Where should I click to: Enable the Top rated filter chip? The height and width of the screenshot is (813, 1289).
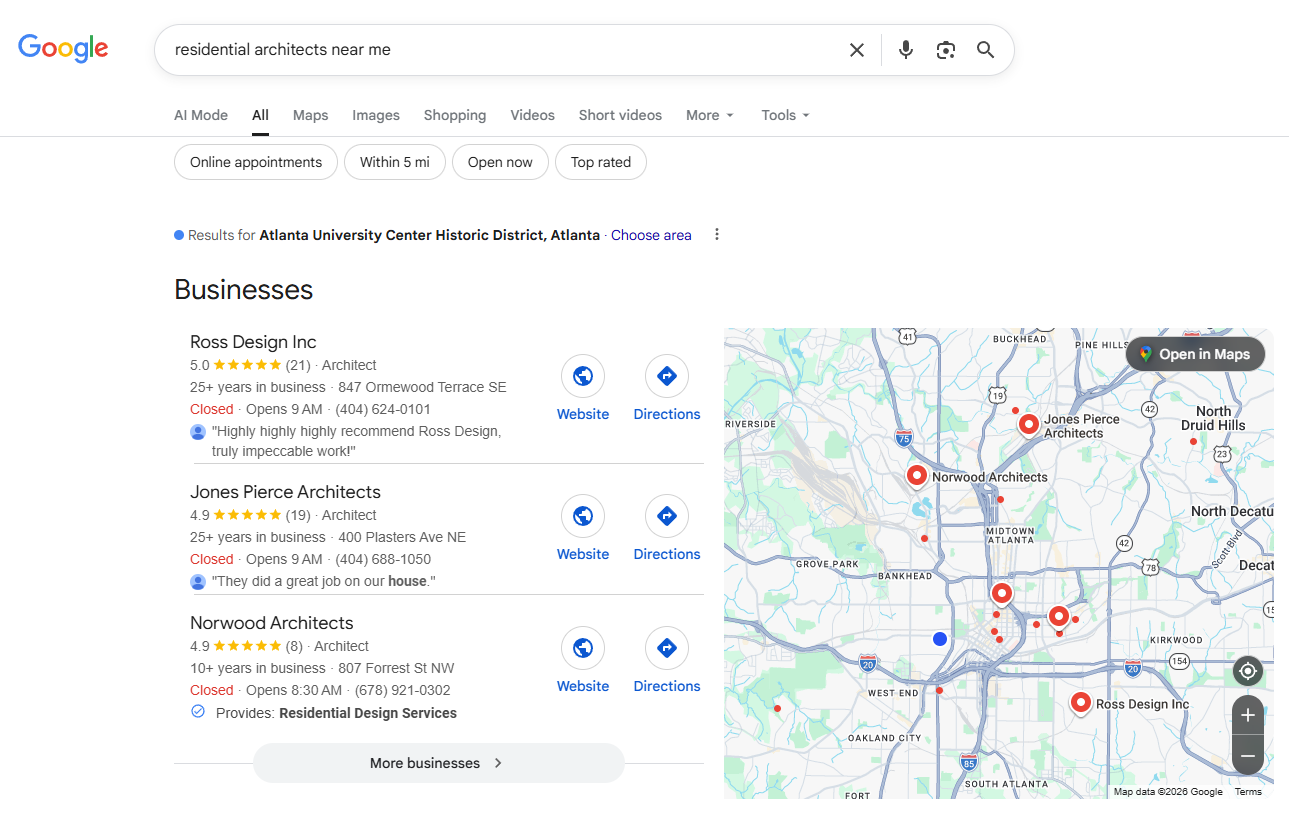(600, 162)
